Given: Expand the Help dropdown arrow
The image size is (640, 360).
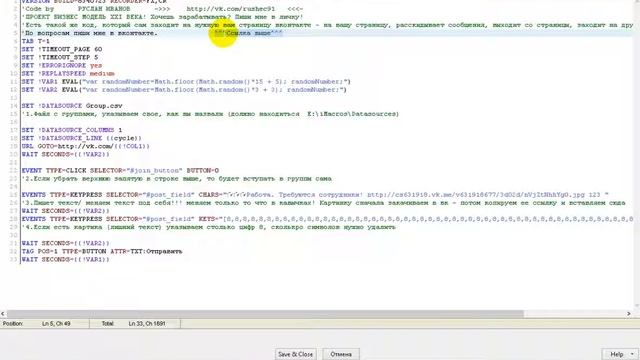Looking at the screenshot, I should 632,354.
